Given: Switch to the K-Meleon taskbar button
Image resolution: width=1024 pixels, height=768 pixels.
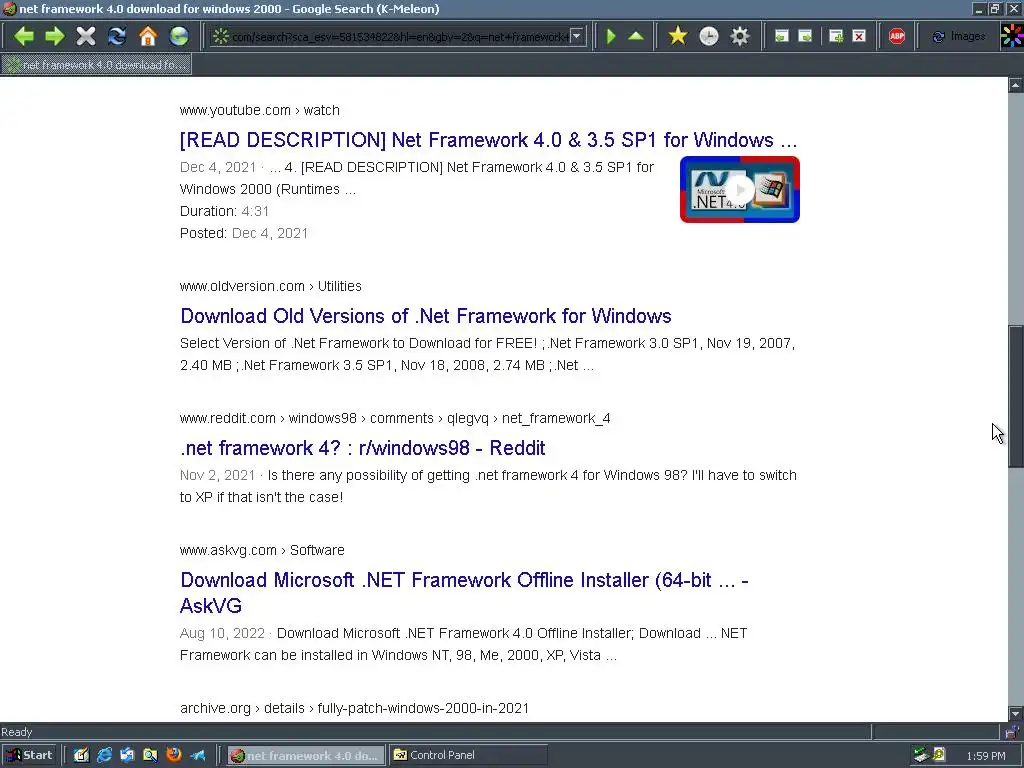Looking at the screenshot, I should [x=306, y=755].
